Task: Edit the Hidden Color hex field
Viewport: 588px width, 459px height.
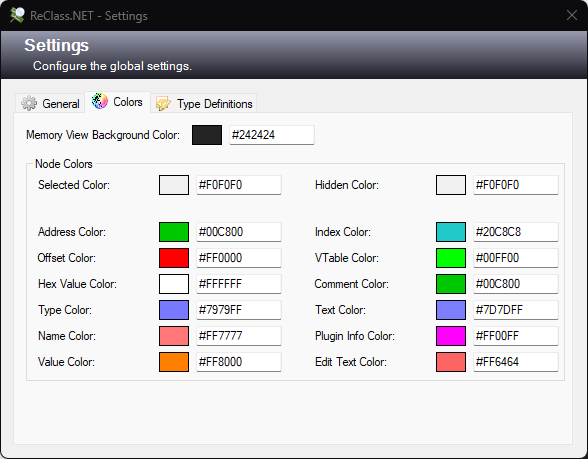Action: click(516, 185)
